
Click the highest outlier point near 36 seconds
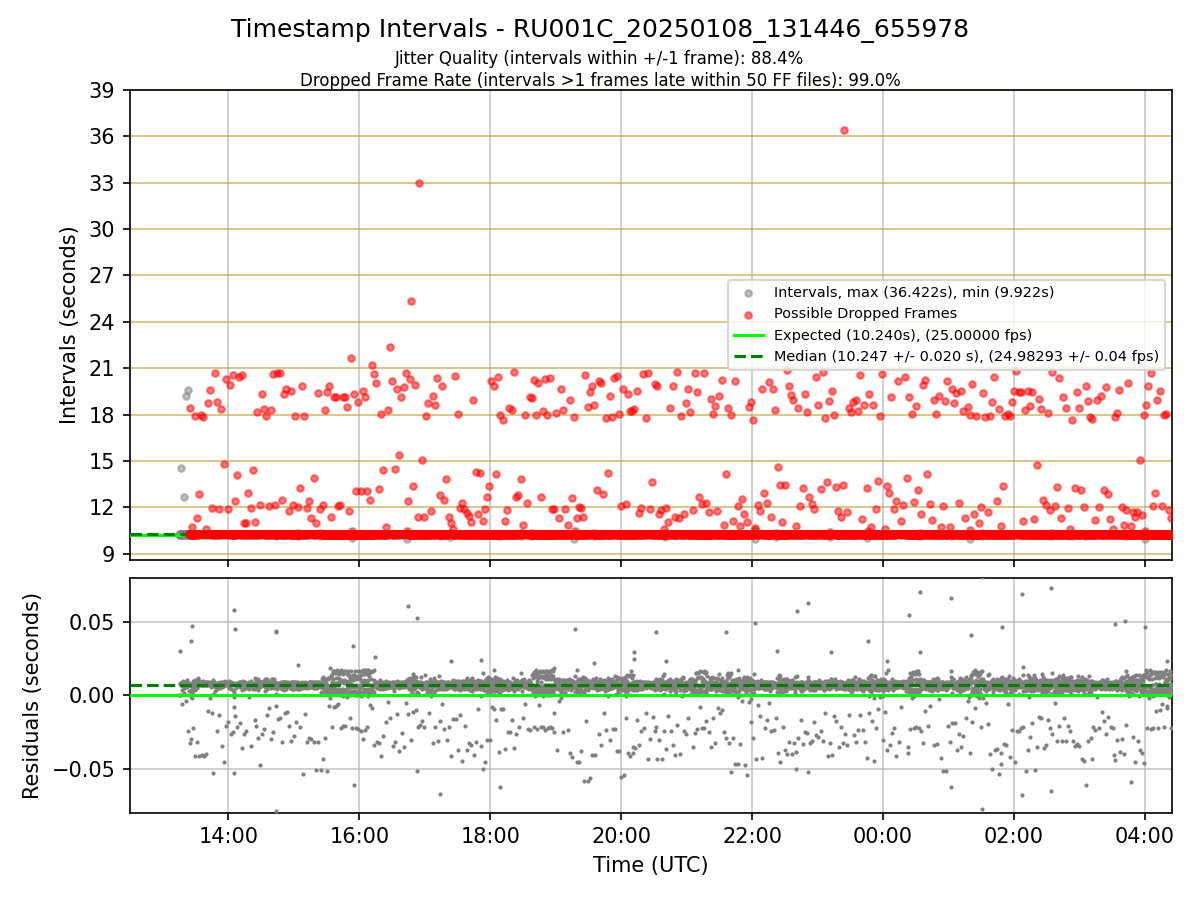844,130
